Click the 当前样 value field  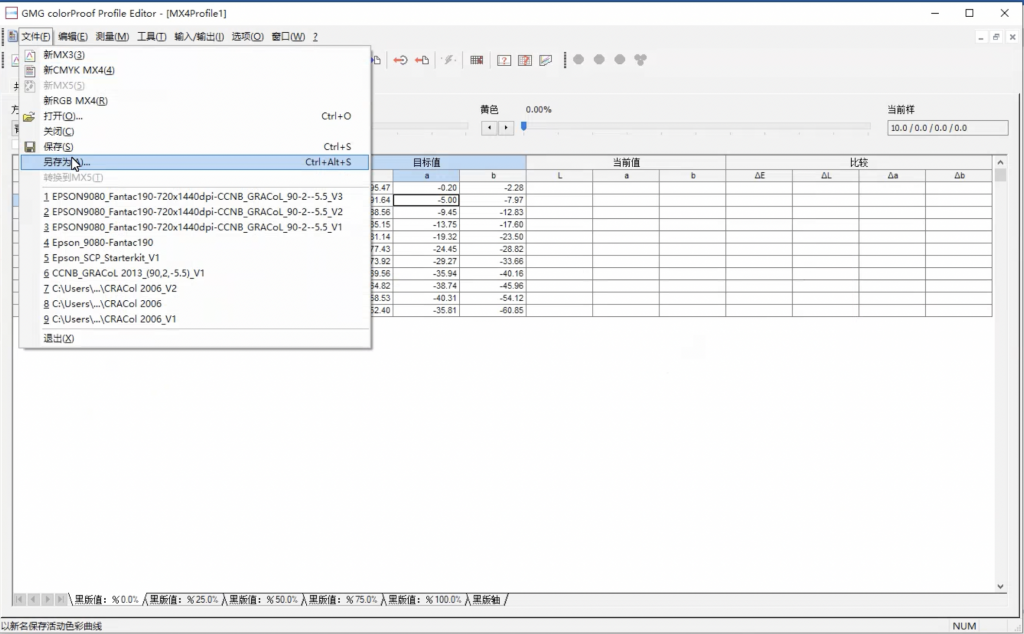947,128
